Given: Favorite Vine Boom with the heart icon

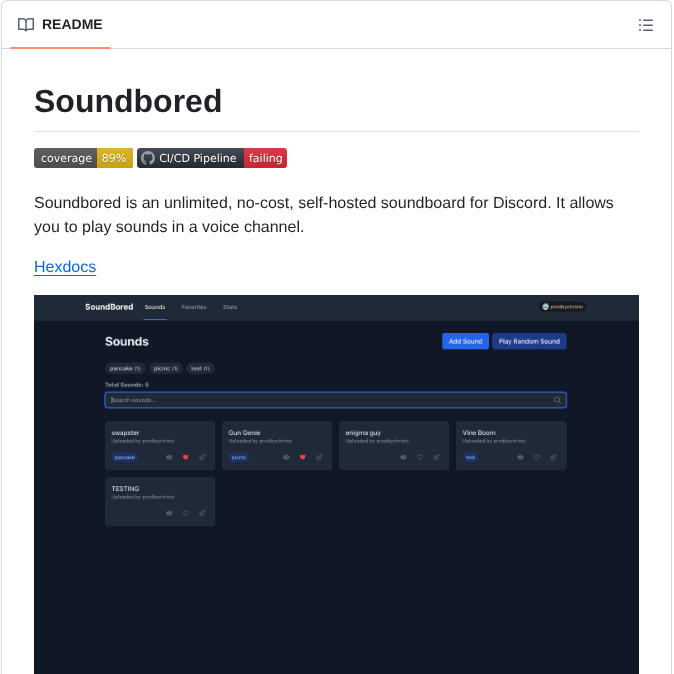Looking at the screenshot, I should click(536, 457).
